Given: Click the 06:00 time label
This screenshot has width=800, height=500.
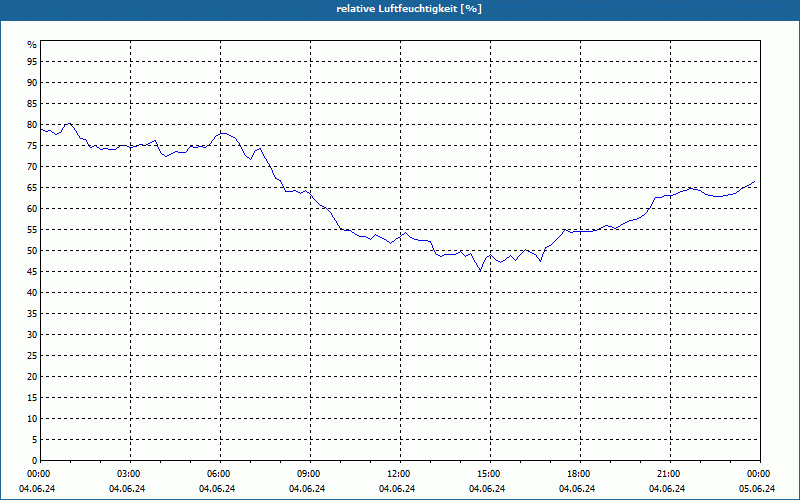Looking at the screenshot, I should click(218, 474).
